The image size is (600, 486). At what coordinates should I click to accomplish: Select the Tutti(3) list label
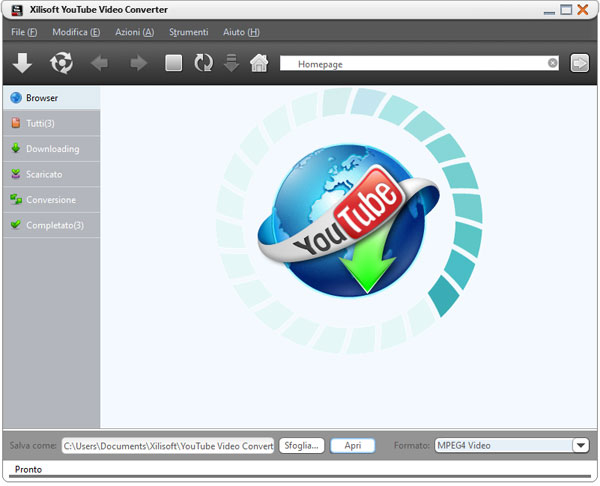pyautogui.click(x=40, y=123)
